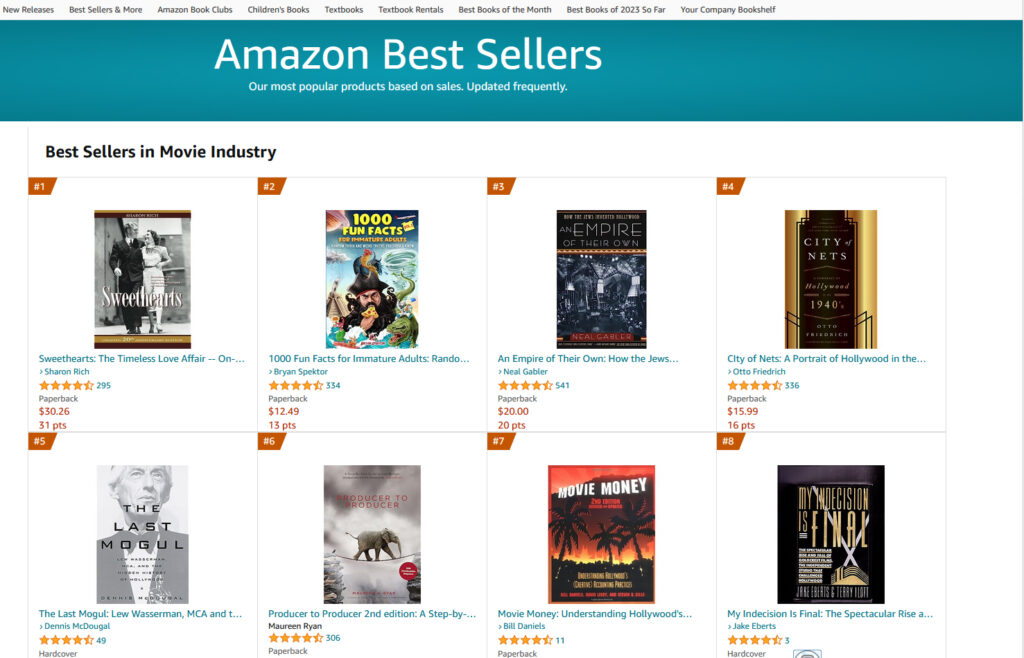This screenshot has width=1024, height=658.
Task: Click the #4 rank badge
Action: click(729, 186)
